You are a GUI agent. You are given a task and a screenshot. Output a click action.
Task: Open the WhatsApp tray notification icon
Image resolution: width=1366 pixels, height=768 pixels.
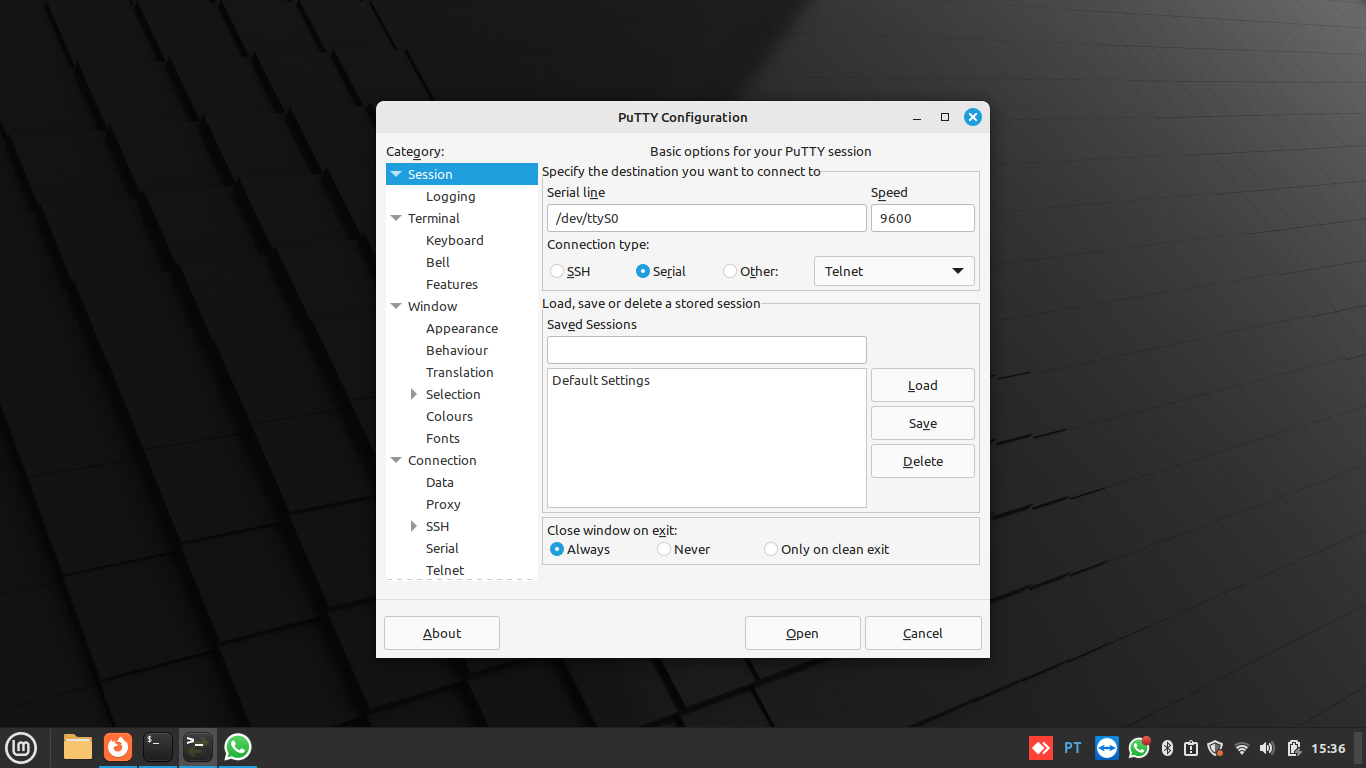pos(1140,748)
